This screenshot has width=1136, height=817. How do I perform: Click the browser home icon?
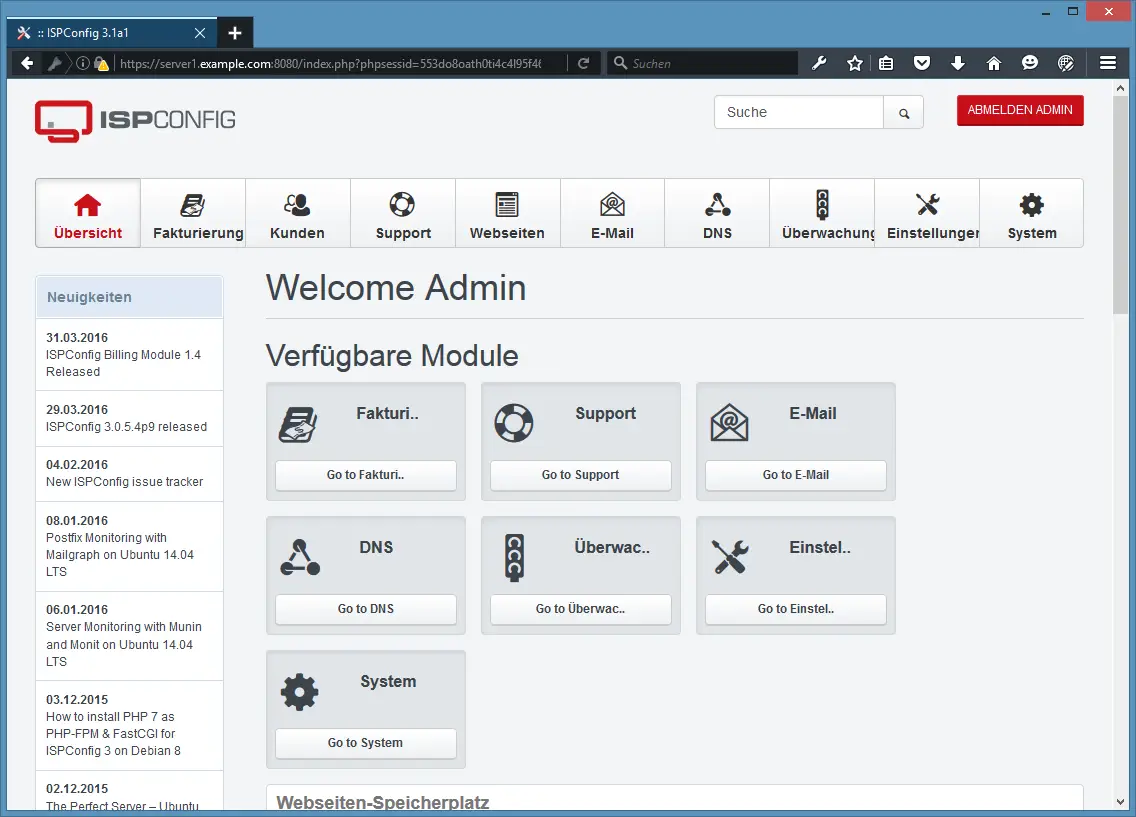coord(994,64)
